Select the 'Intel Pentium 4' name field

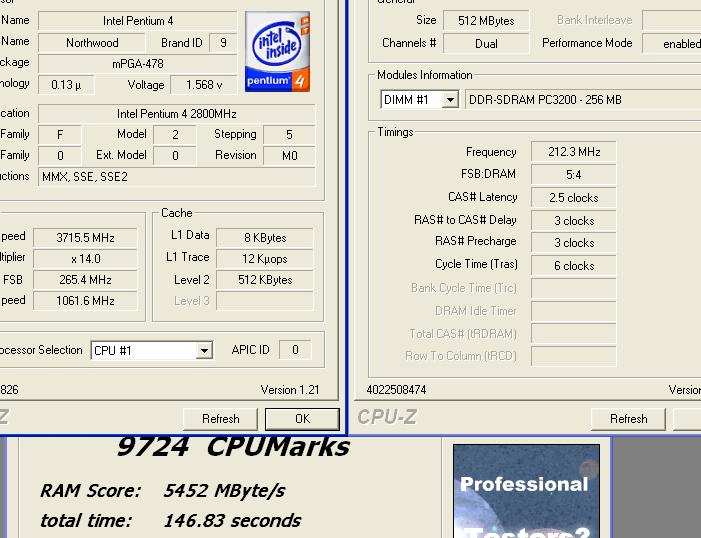click(x=138, y=21)
